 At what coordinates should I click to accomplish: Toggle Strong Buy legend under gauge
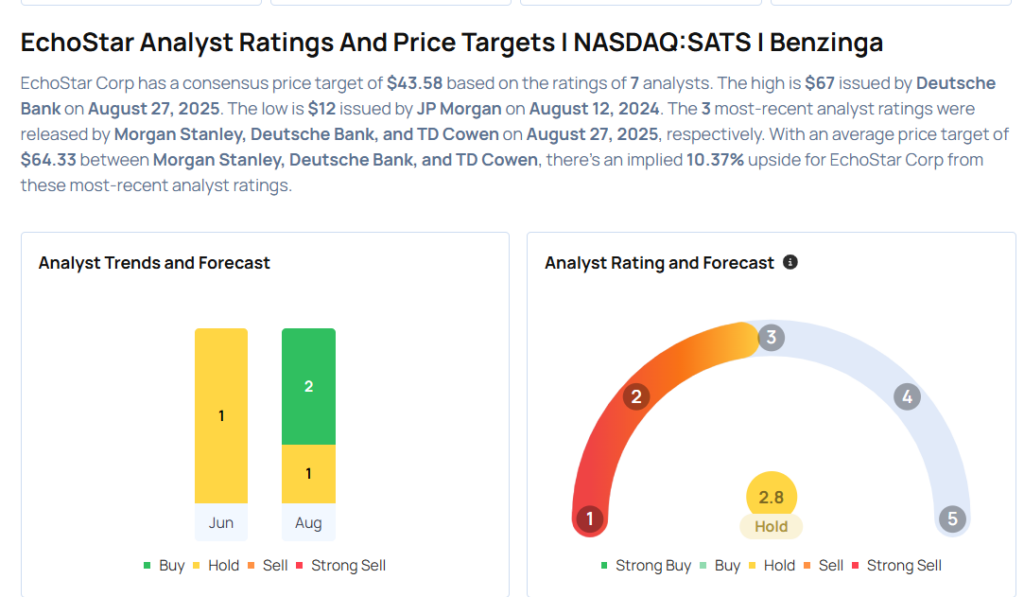tap(645, 565)
